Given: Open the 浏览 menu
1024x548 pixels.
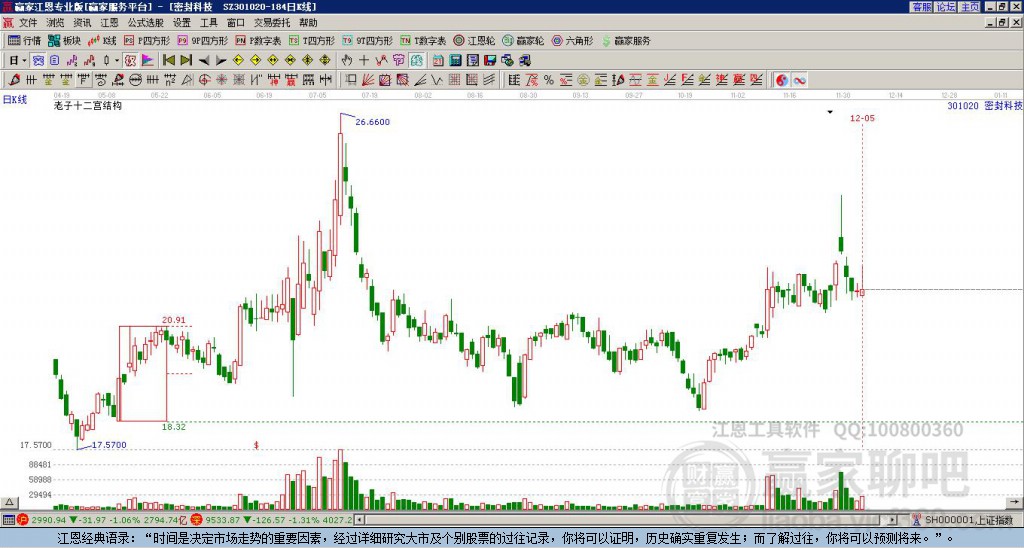Looking at the screenshot, I should [55, 23].
